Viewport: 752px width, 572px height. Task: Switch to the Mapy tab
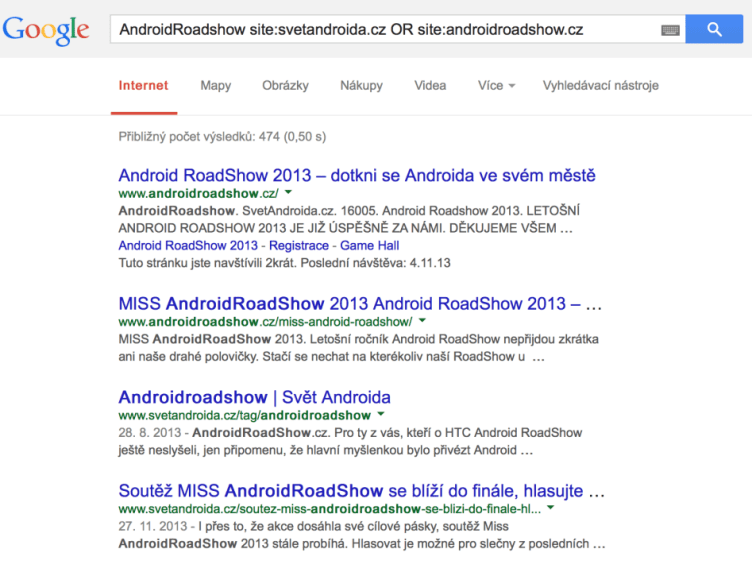click(216, 85)
